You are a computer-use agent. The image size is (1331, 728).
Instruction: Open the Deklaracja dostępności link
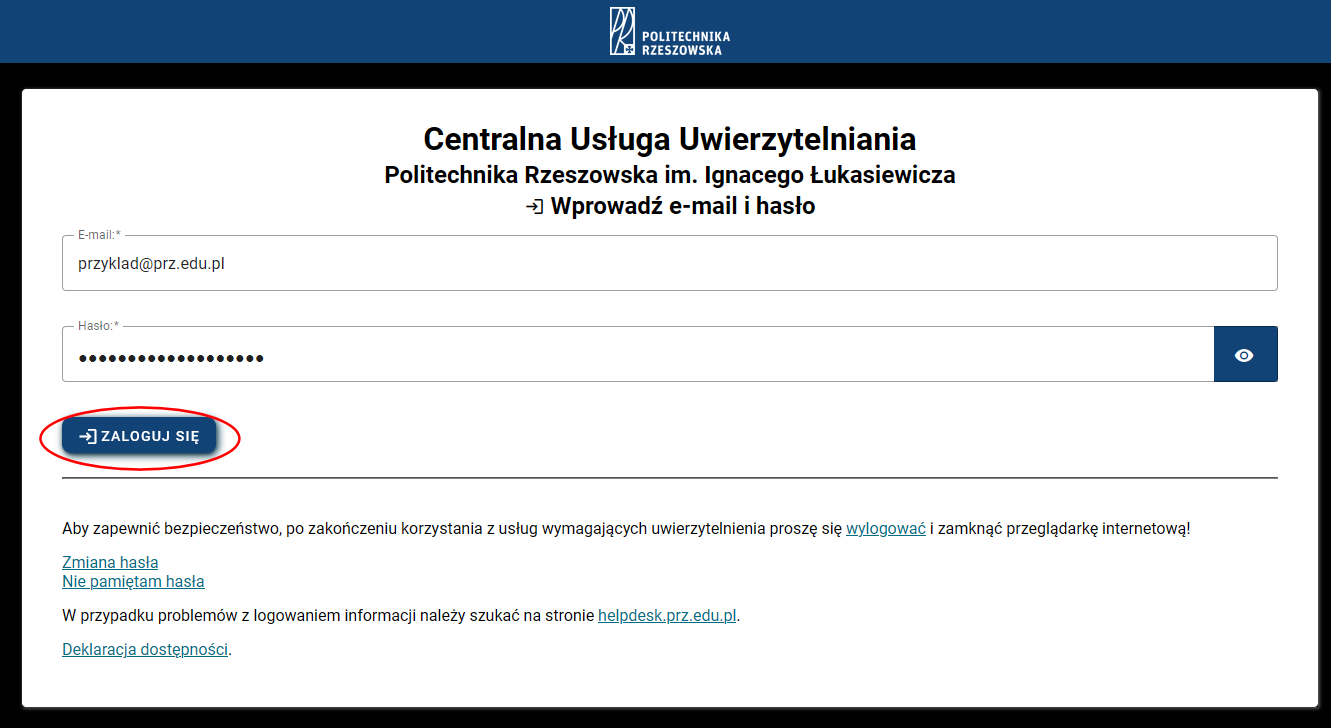(x=145, y=649)
